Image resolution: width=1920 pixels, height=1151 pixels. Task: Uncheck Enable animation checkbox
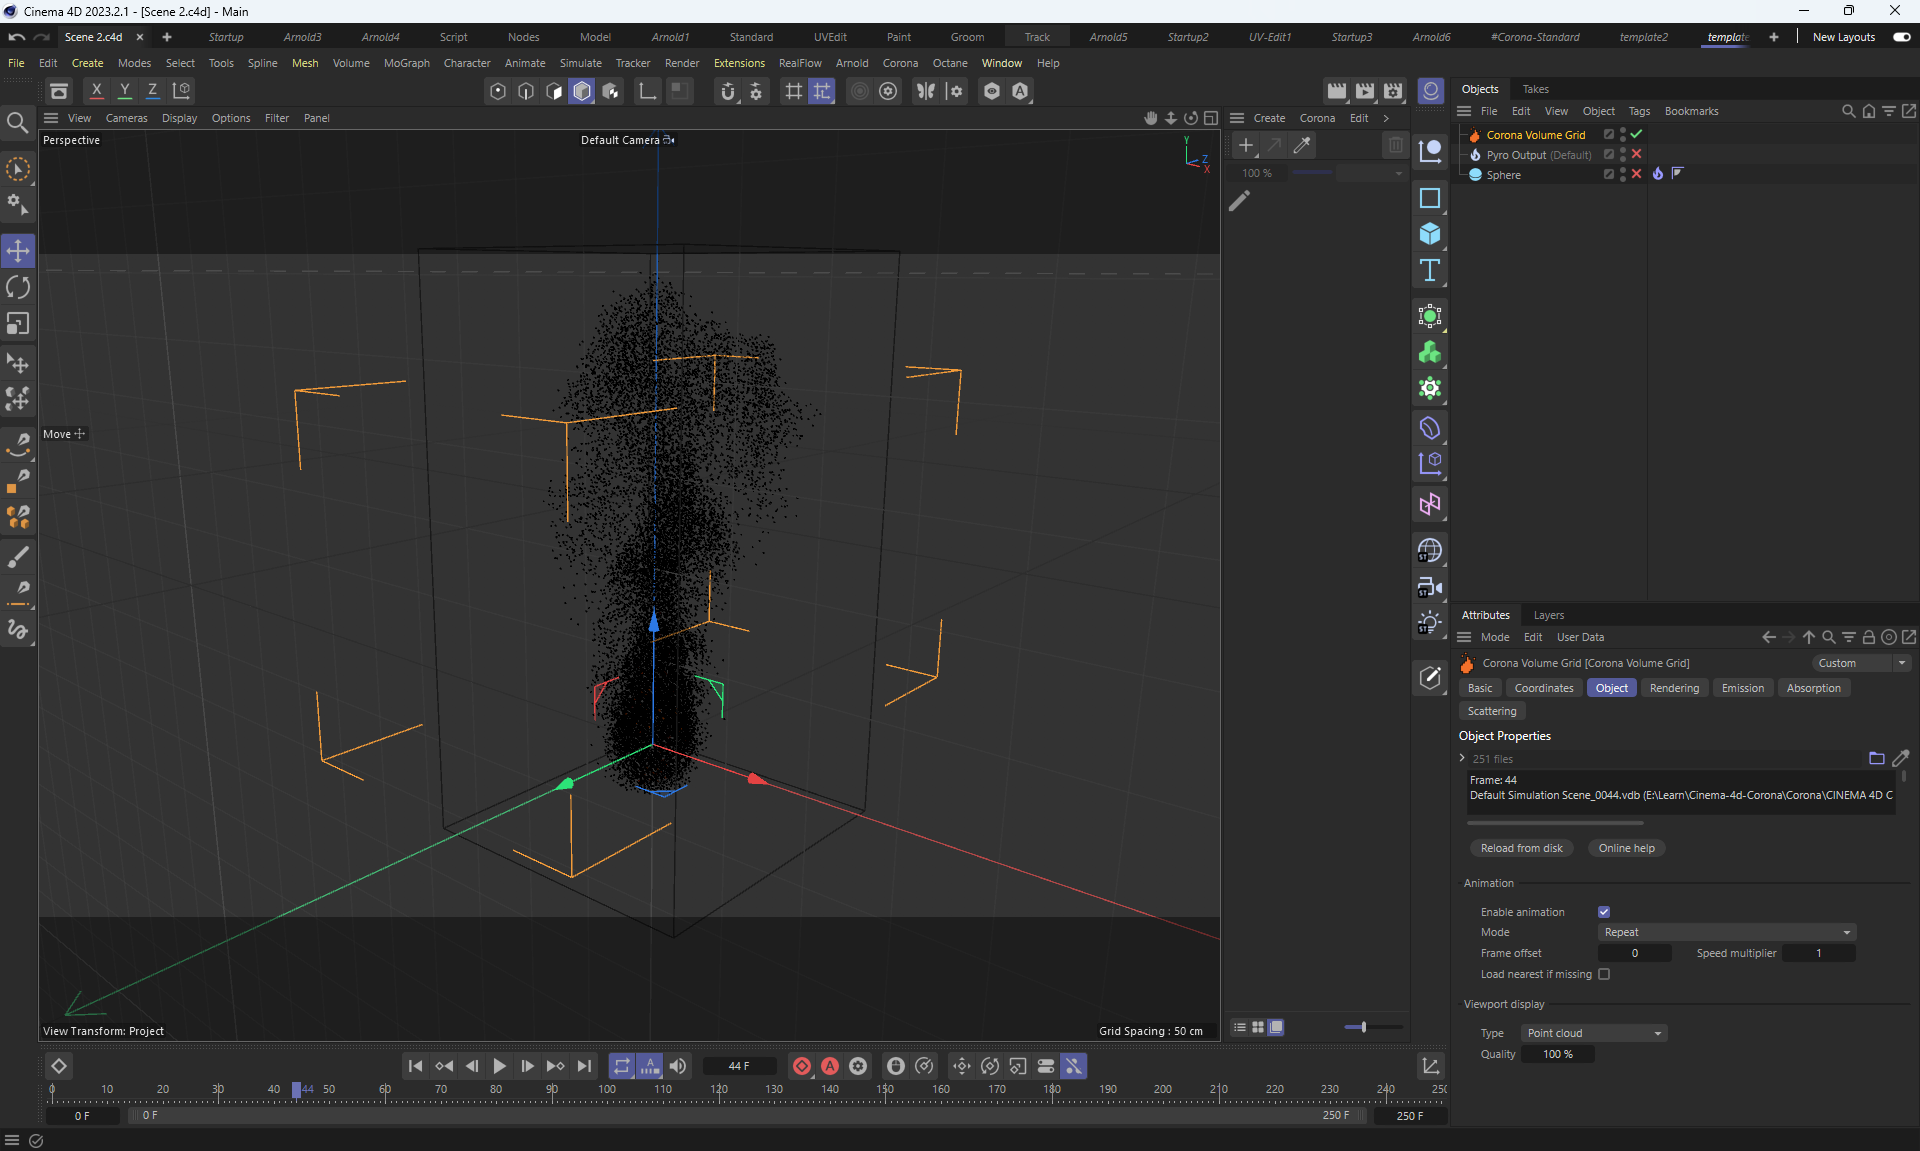pyautogui.click(x=1604, y=912)
